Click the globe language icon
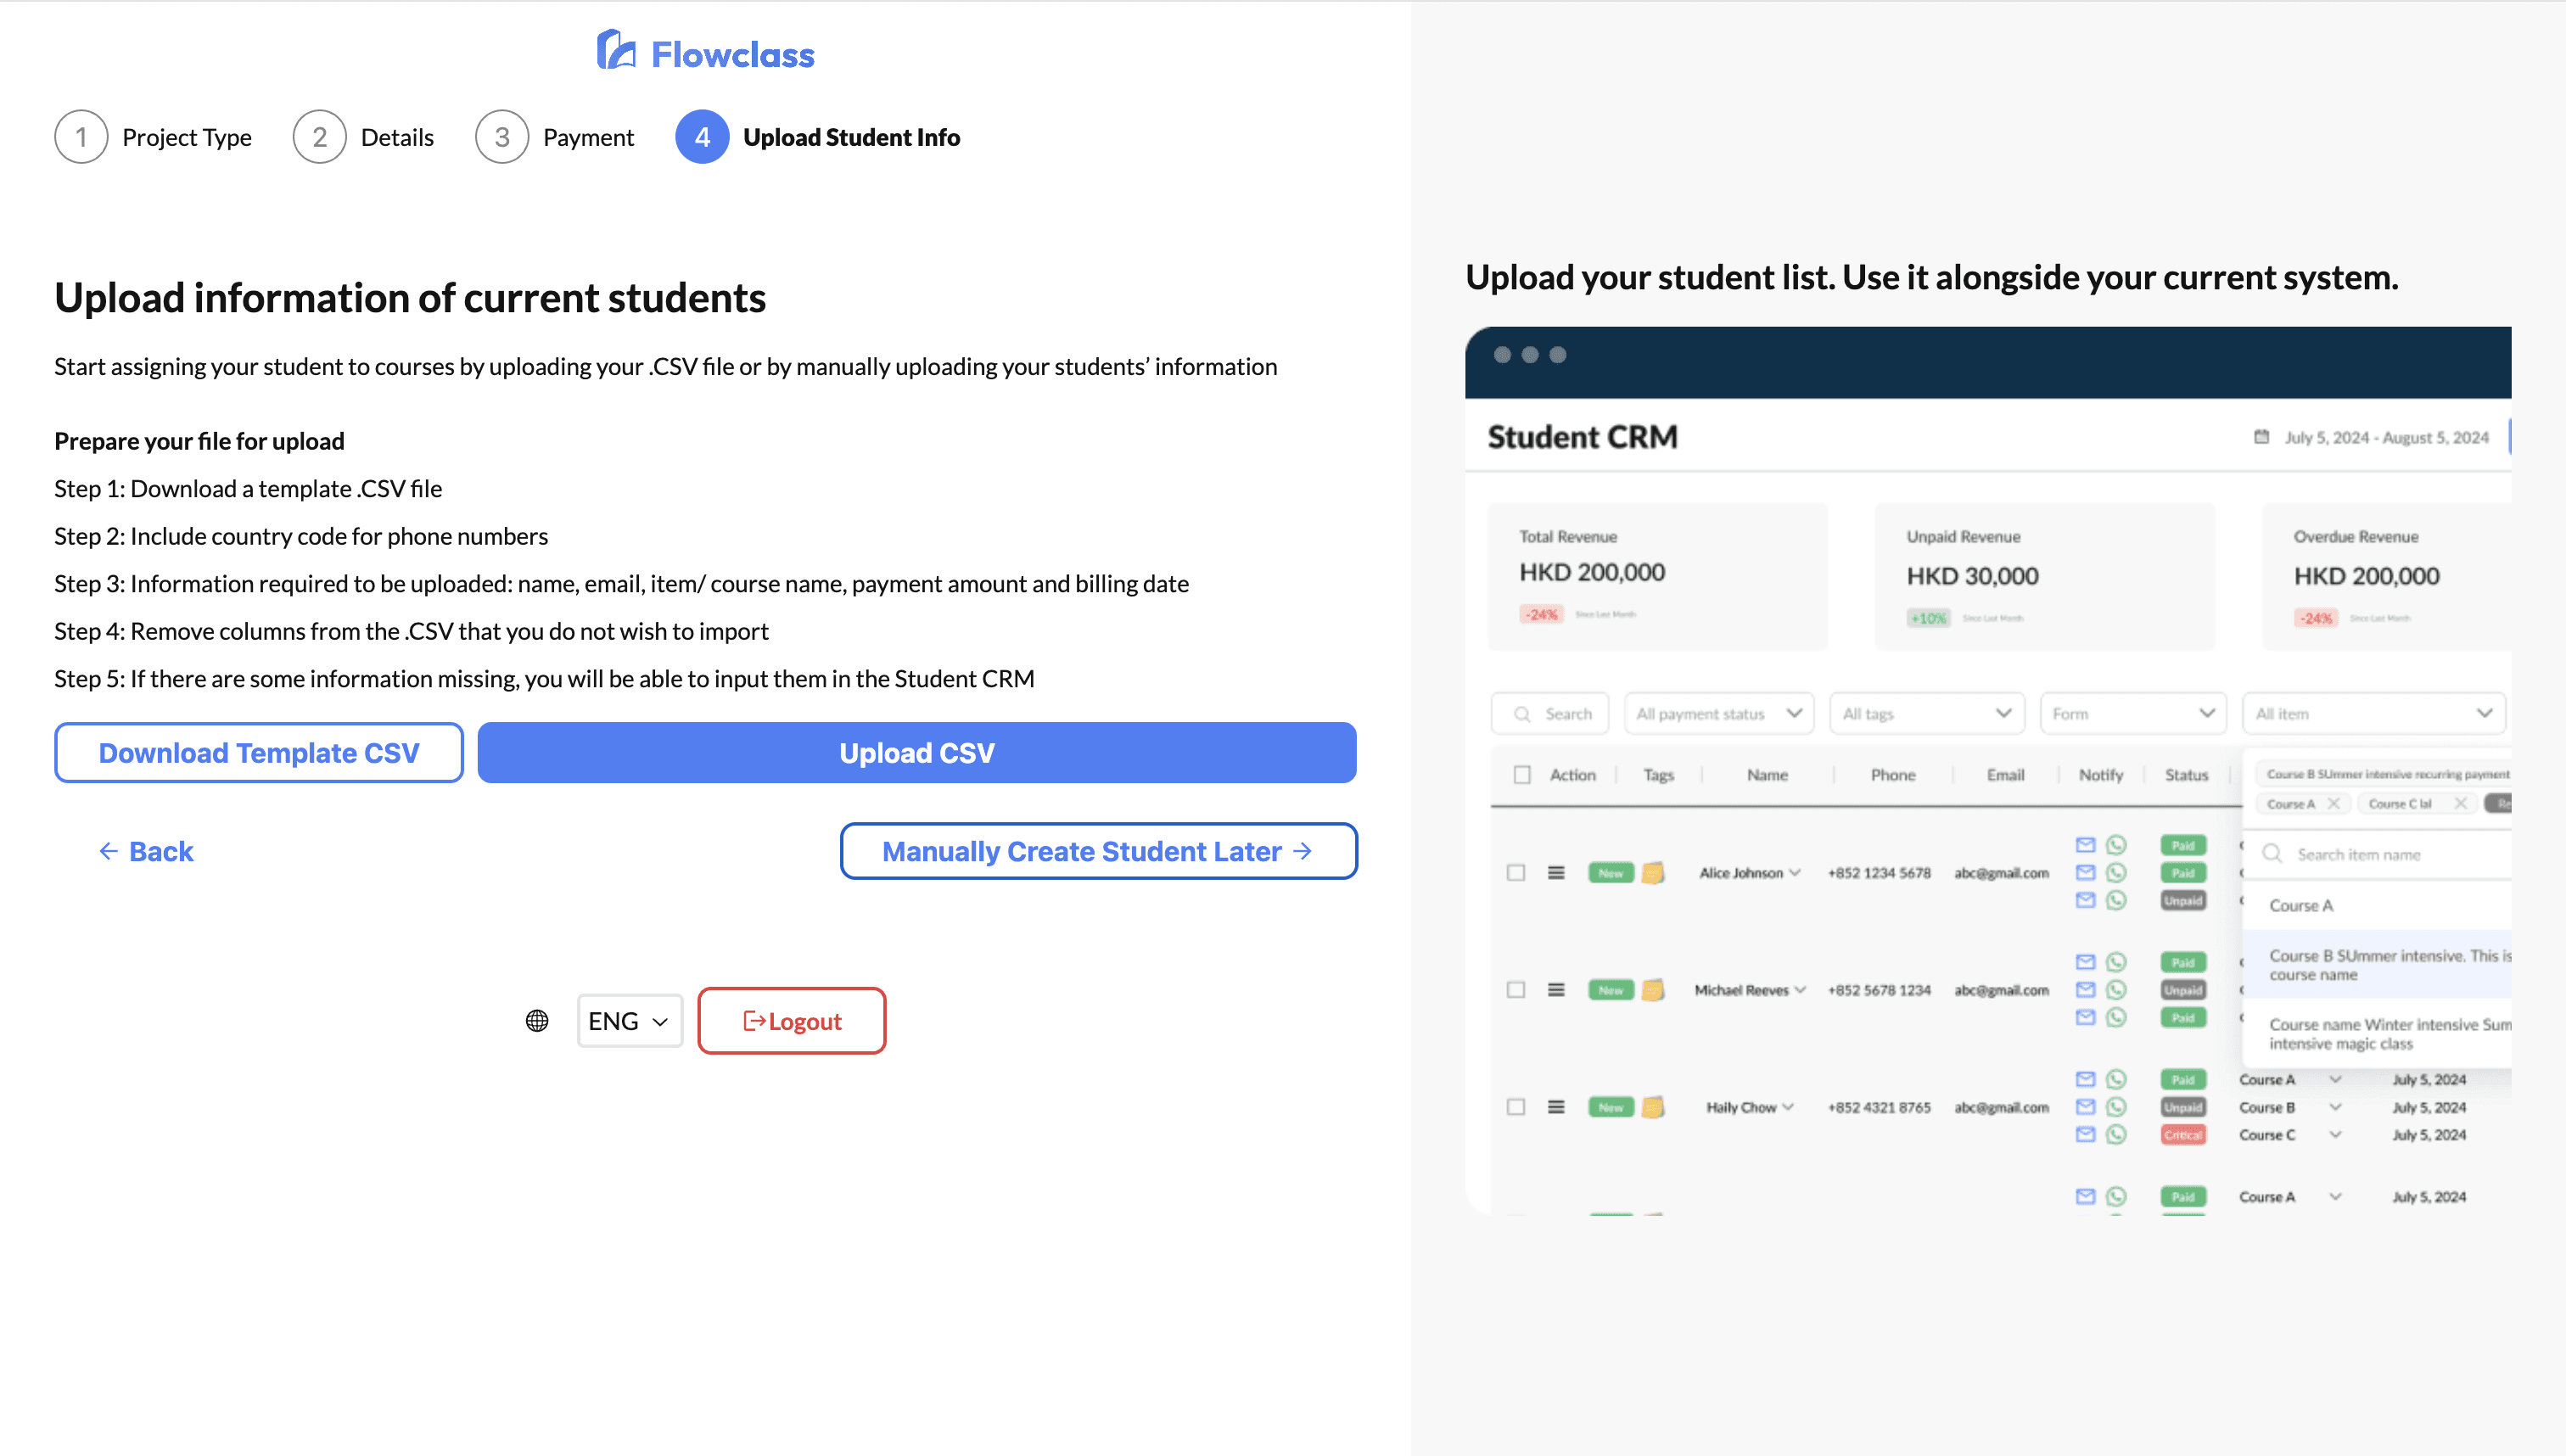The height and width of the screenshot is (1456, 2566). click(537, 1021)
